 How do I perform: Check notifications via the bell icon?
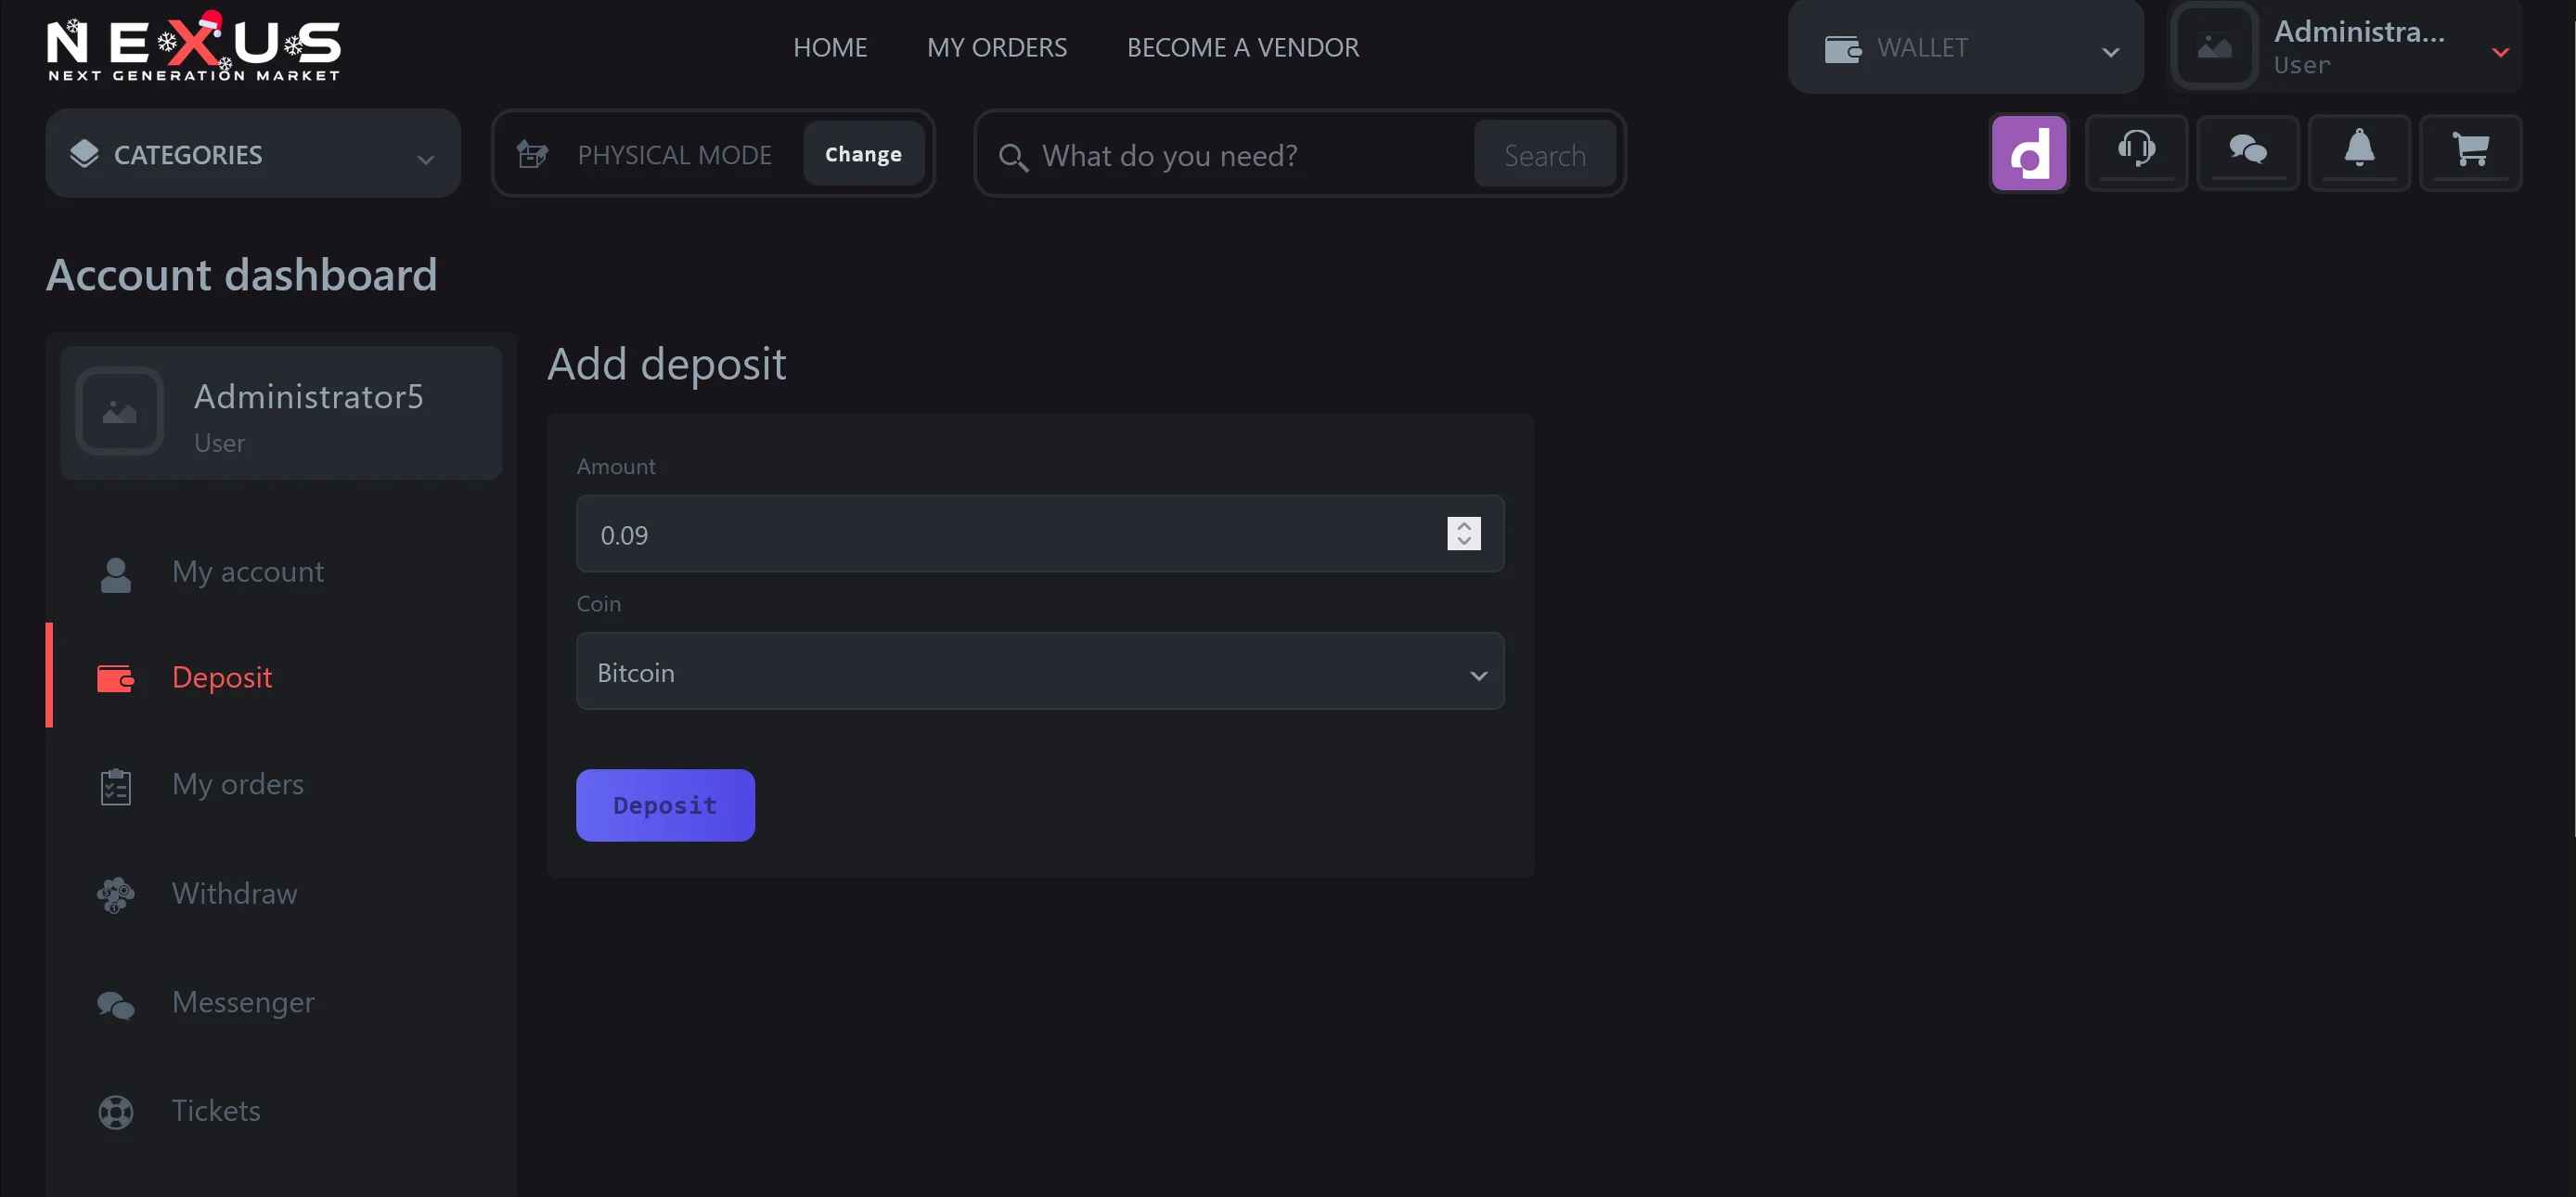coord(2360,152)
